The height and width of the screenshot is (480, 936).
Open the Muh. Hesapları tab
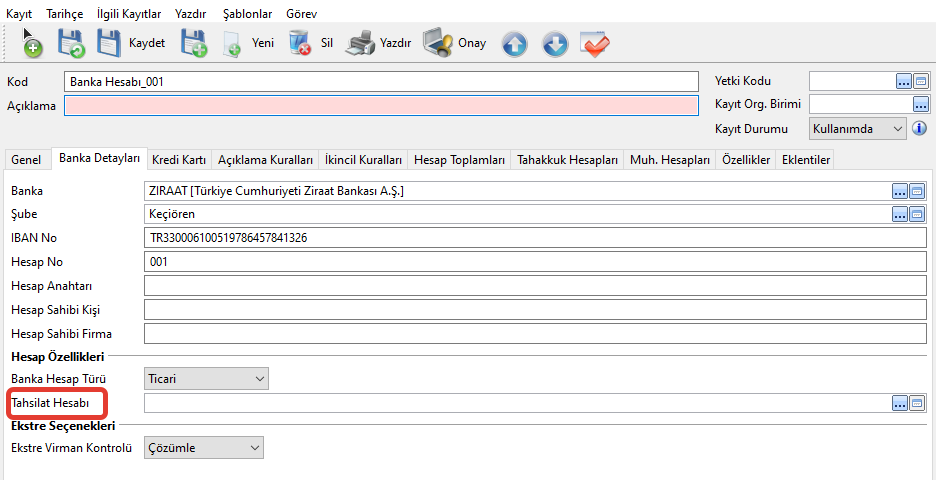[669, 160]
